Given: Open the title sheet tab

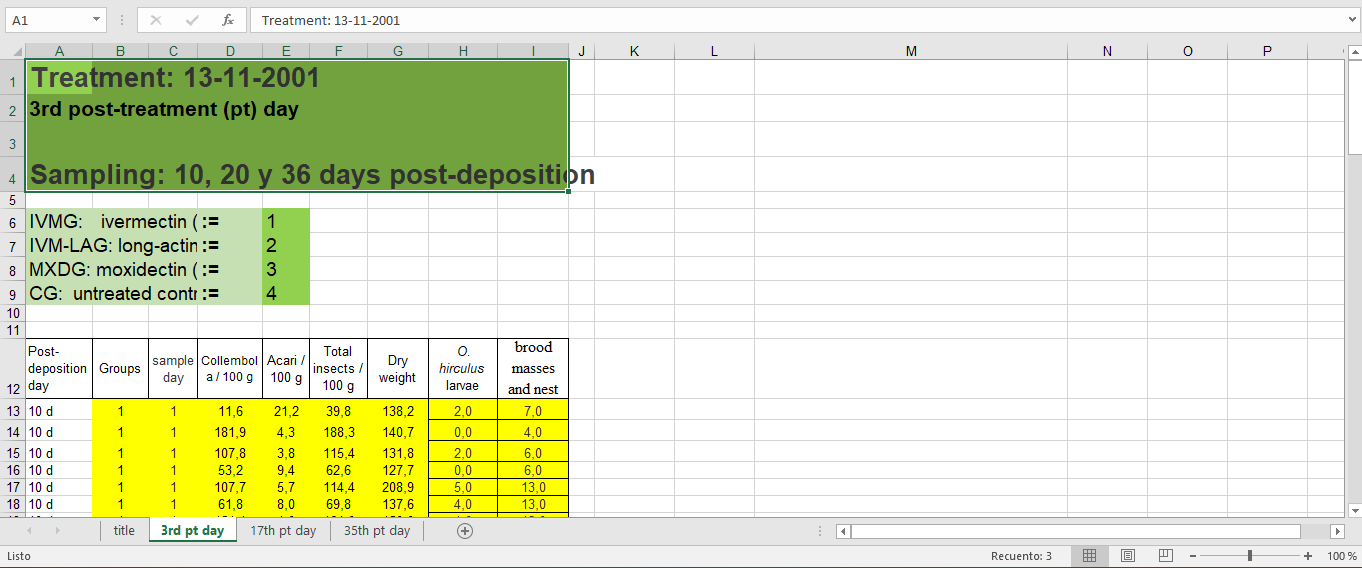Looking at the screenshot, I should coord(124,531).
